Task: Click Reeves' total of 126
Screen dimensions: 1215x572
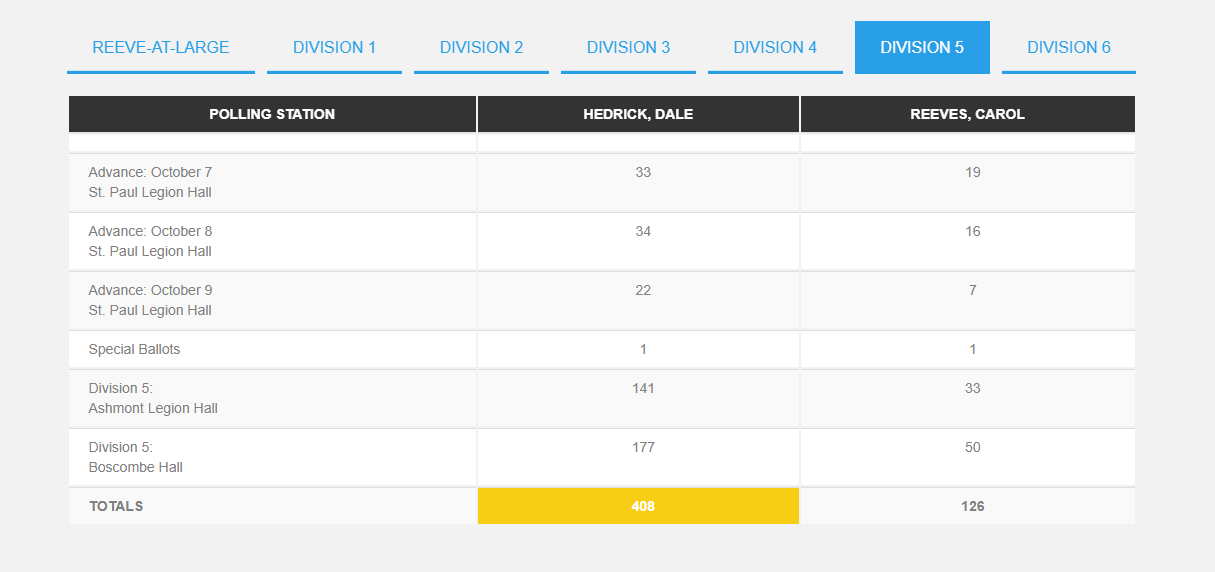Action: 972,506
